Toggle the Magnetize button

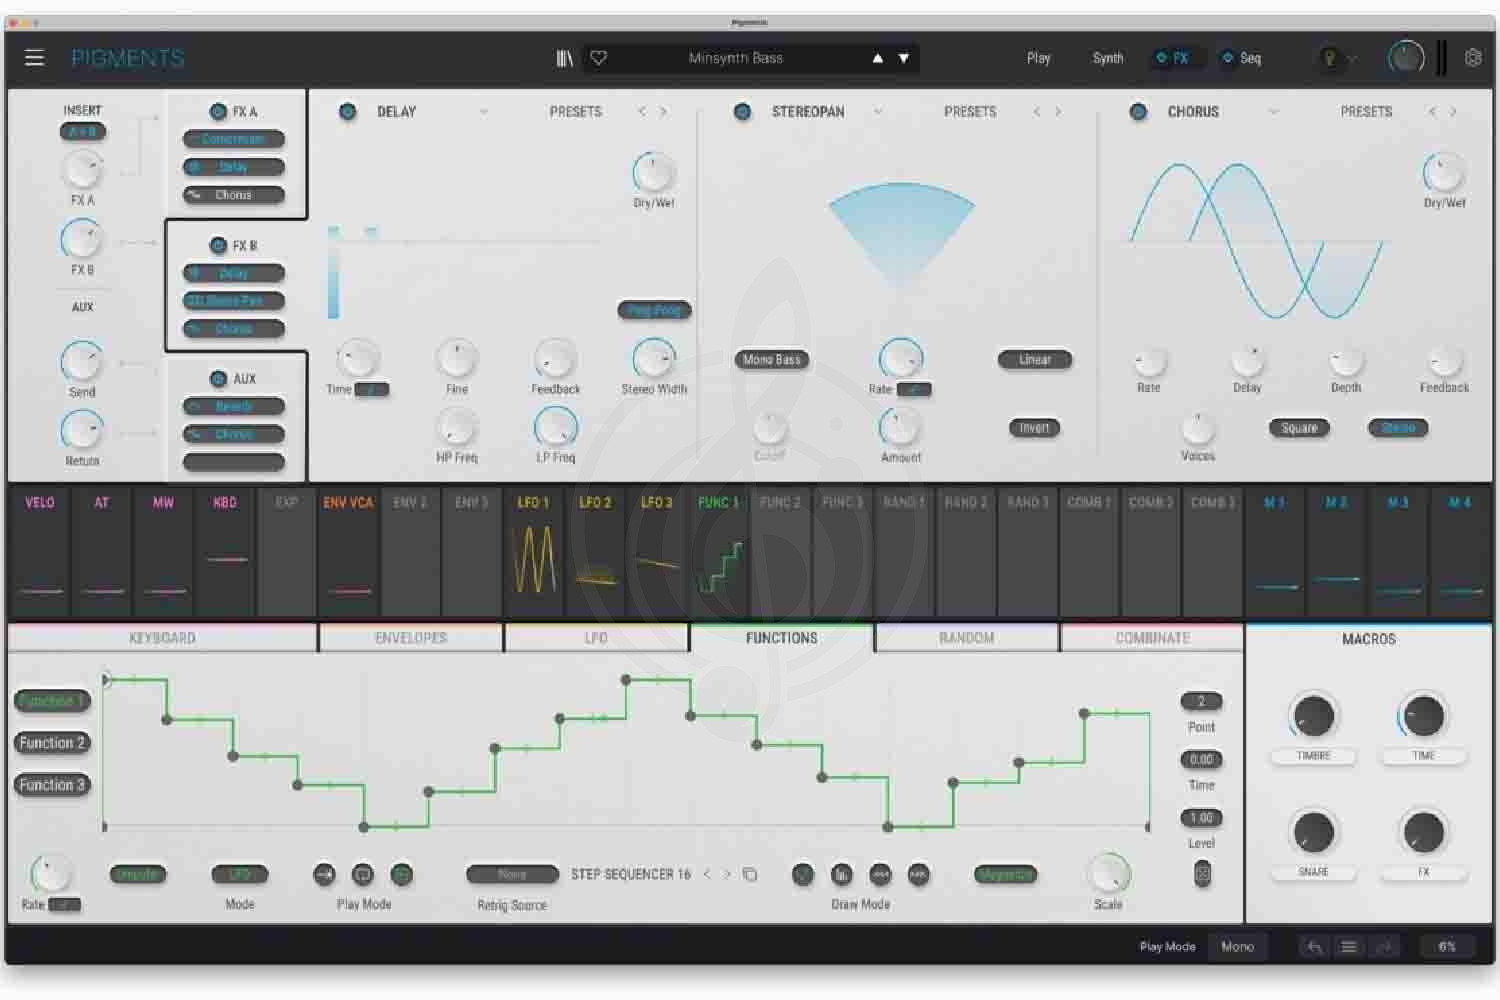click(1005, 874)
